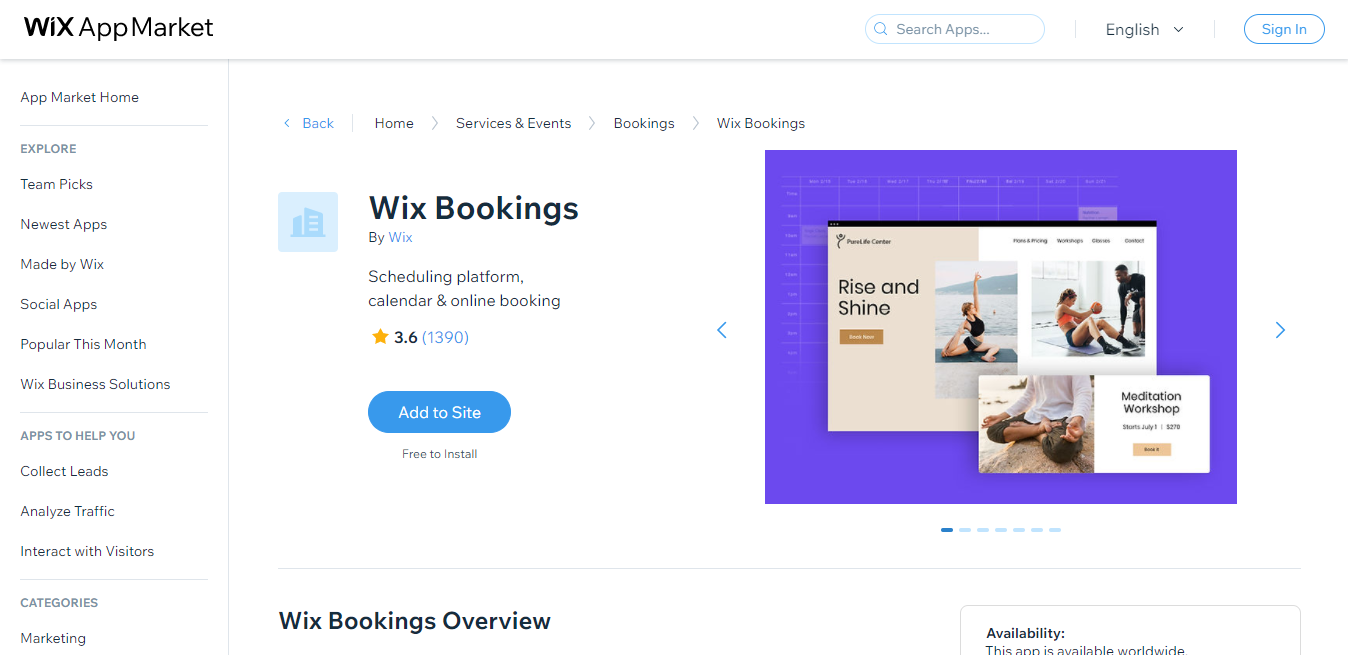Select the second carousel indicator dot
Screen dimensions: 1348x655
coord(965,530)
